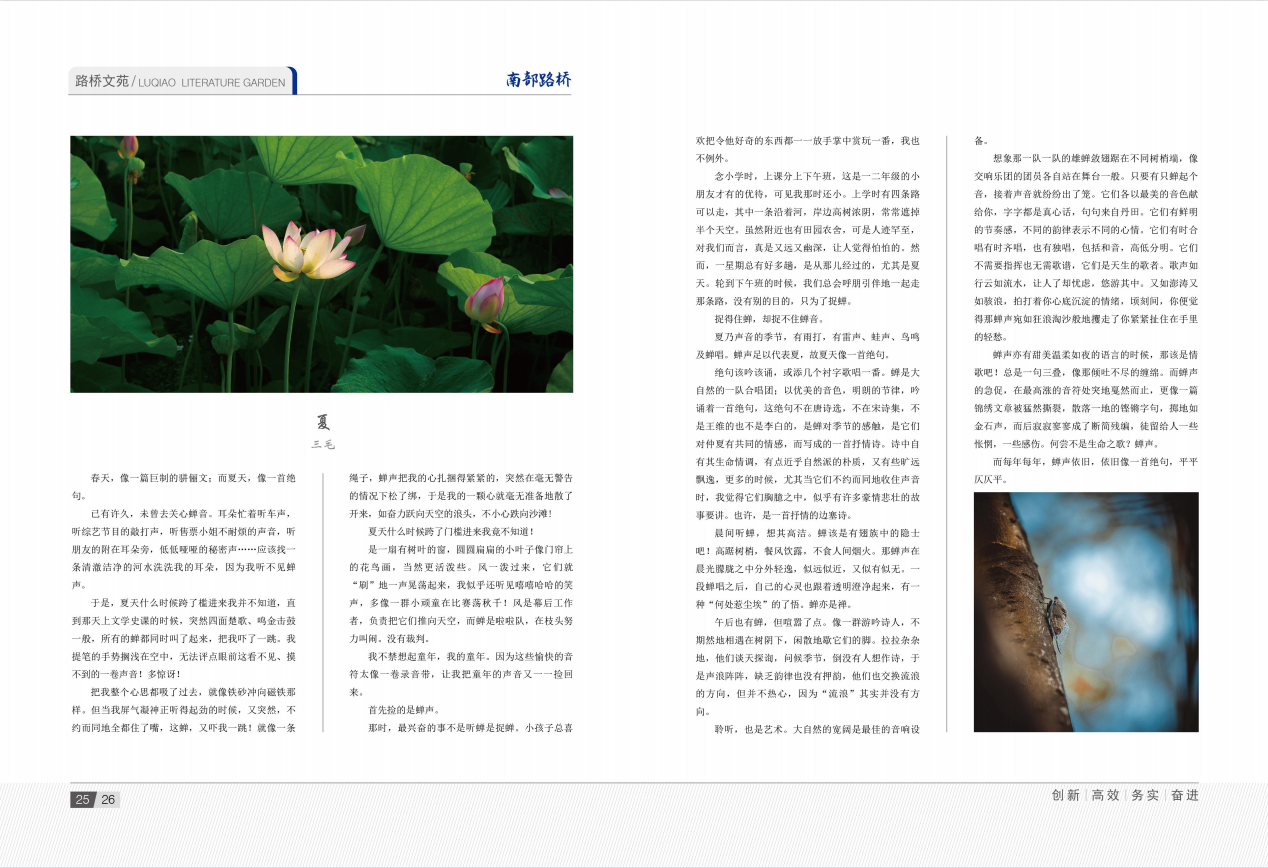Image resolution: width=1268 pixels, height=868 pixels.
Task: Click the paragraph starting 我不禁想起童年
Action: (x=460, y=674)
